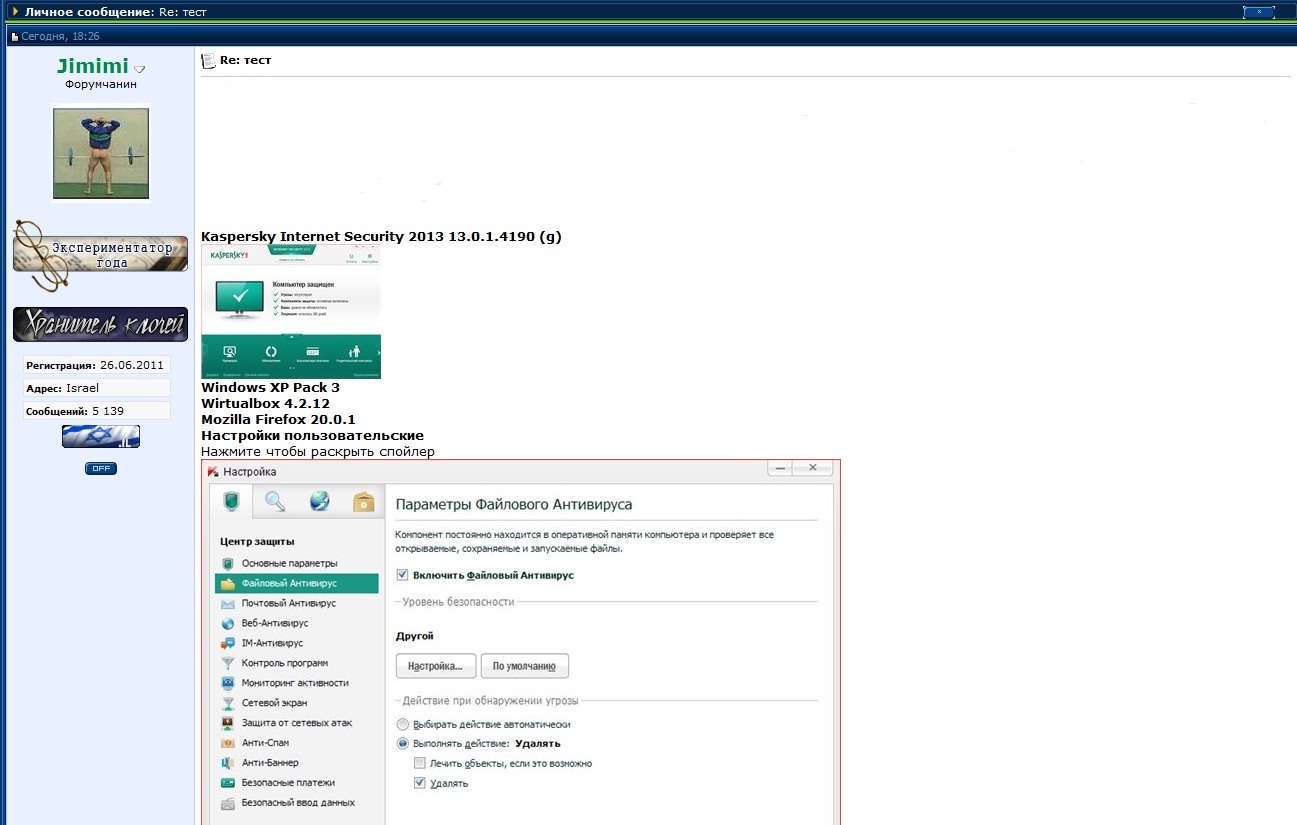The height and width of the screenshot is (825, 1297).
Task: Toggle the Включить Файловый Антивирус checkbox
Action: point(402,576)
